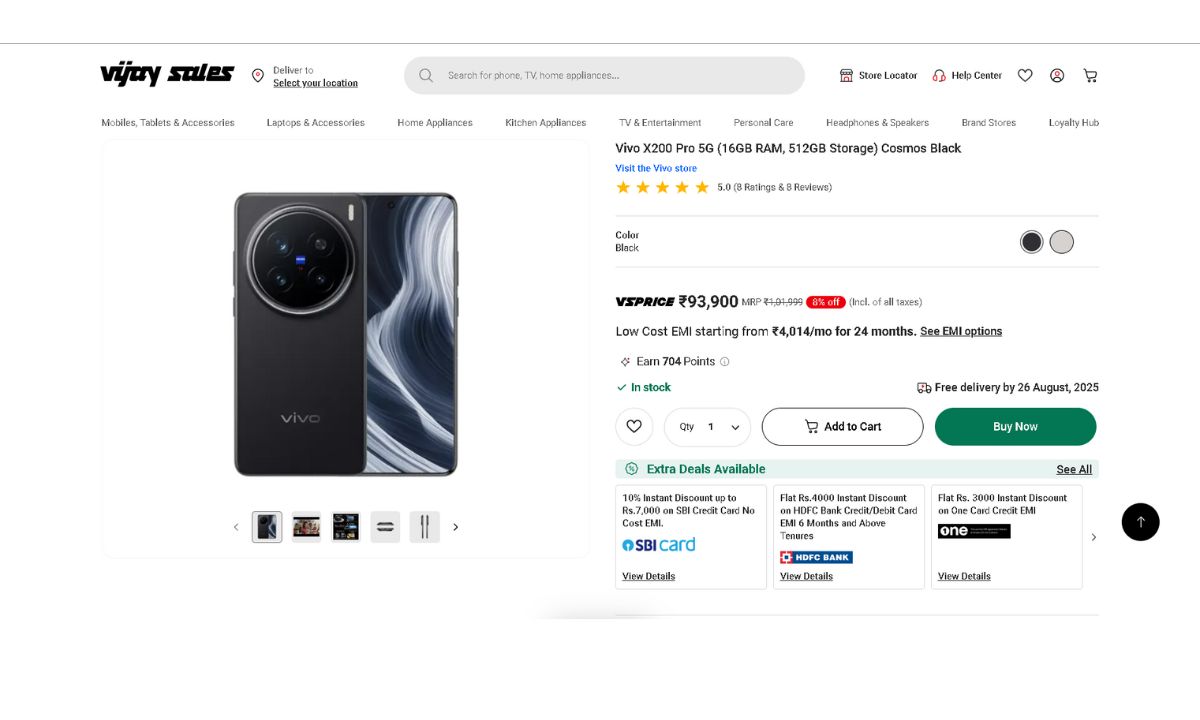Add product to wishlist with heart button
Screen dimensions: 1200x720
tap(634, 427)
